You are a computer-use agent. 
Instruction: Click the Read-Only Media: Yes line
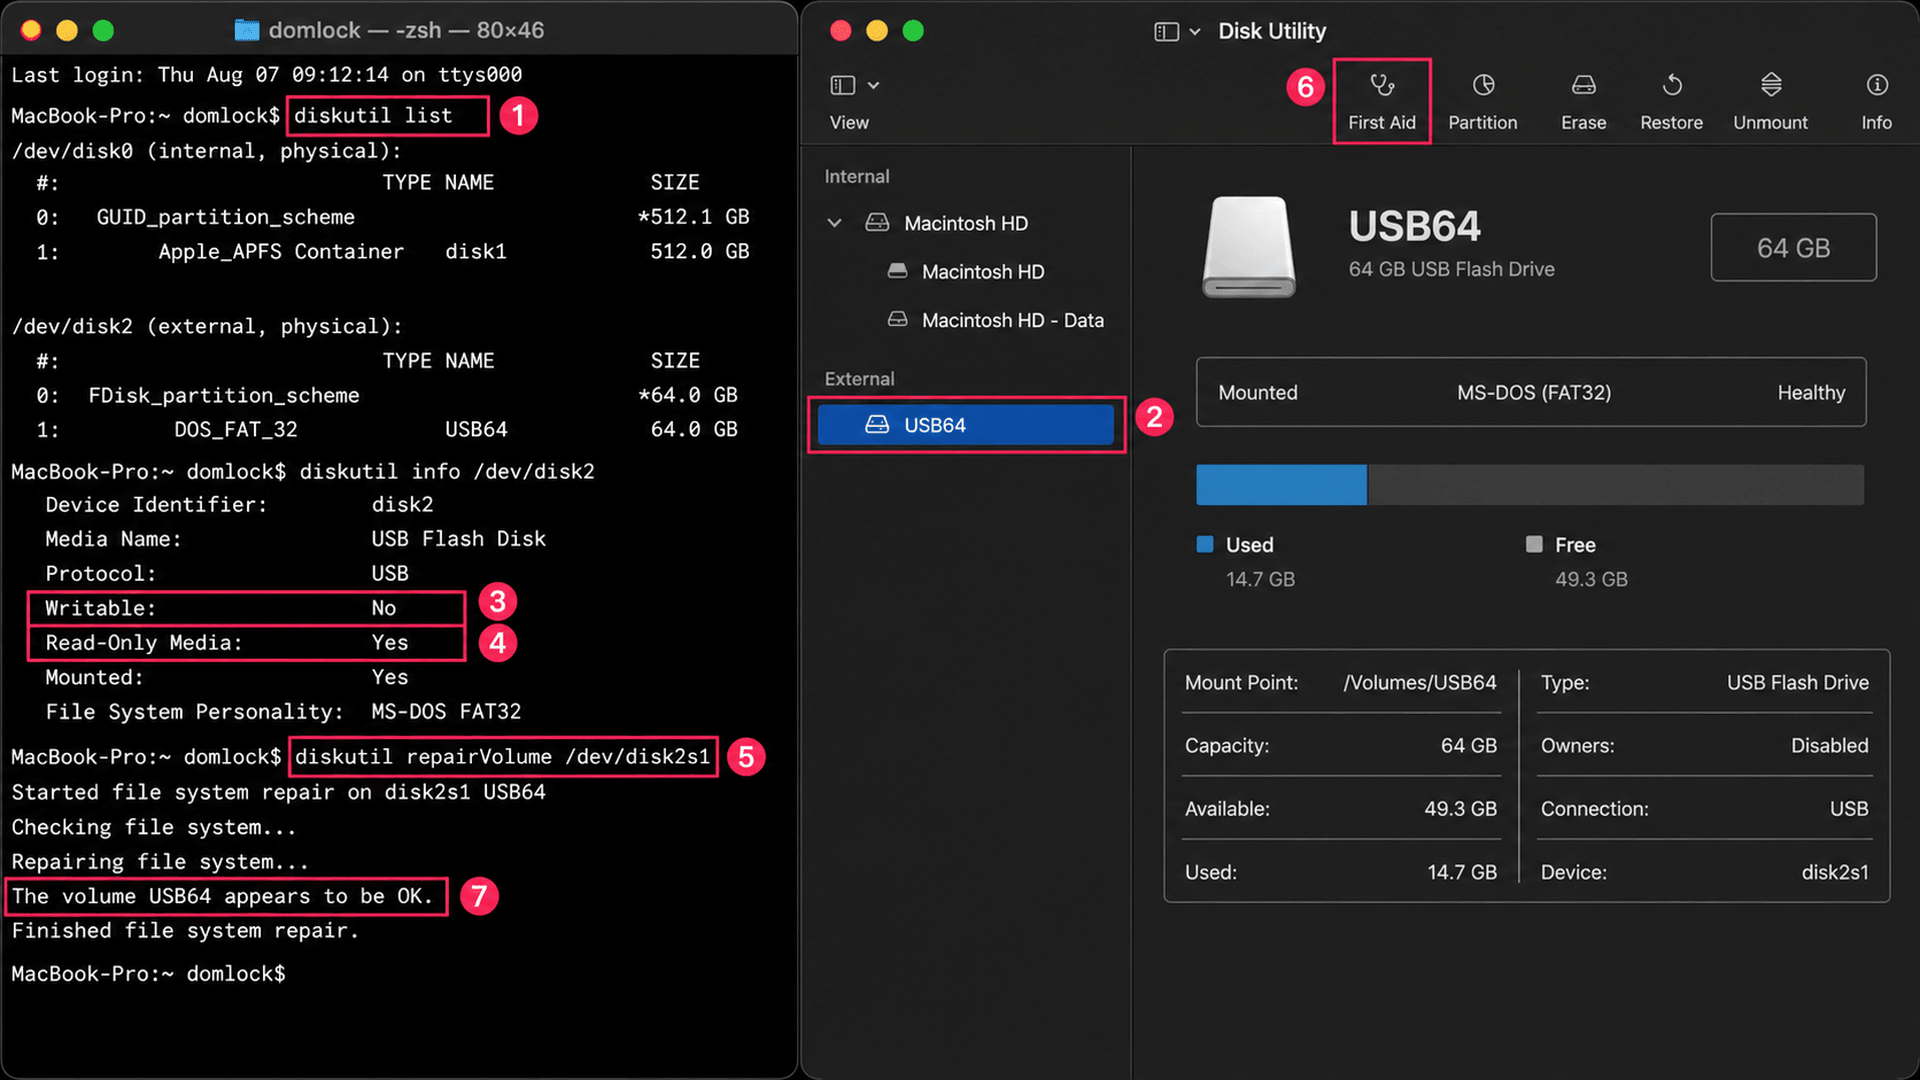[246, 642]
